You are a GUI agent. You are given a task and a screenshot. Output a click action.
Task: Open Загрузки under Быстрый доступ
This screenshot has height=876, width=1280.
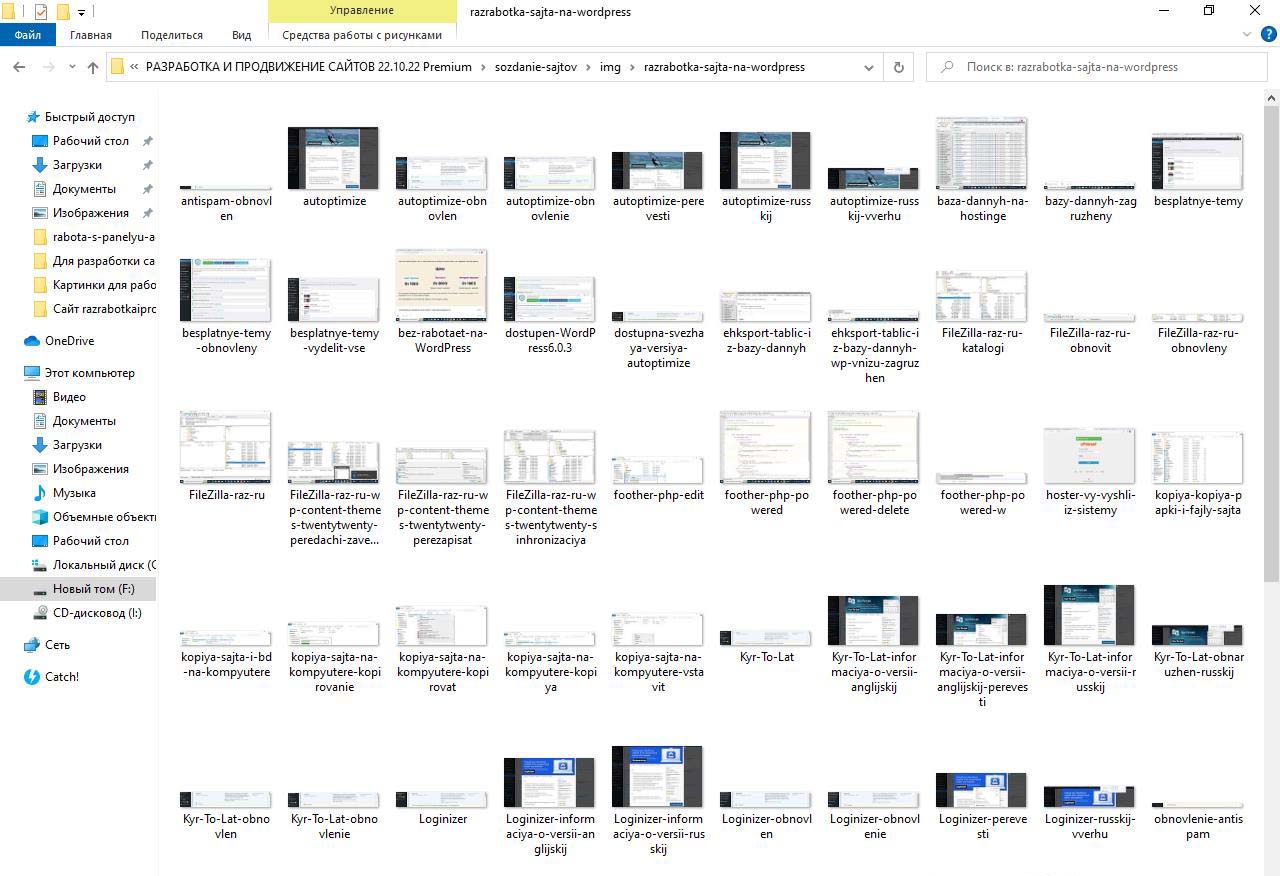tap(77, 165)
